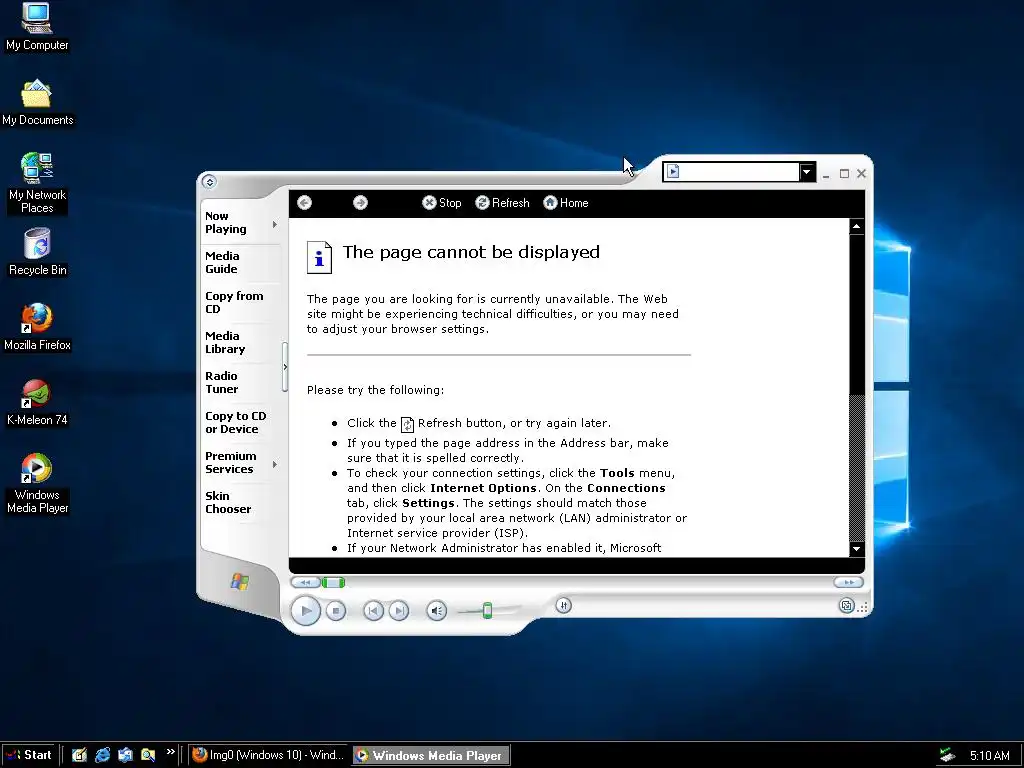Click the Stop page loading button
The height and width of the screenshot is (768, 1024).
[x=441, y=203]
